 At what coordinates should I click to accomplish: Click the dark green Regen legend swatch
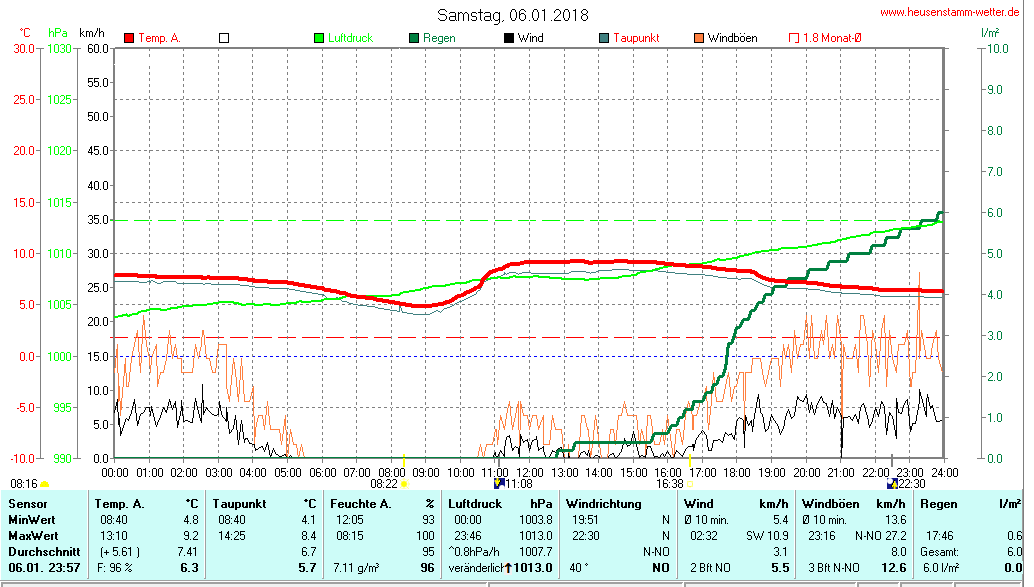pos(414,38)
